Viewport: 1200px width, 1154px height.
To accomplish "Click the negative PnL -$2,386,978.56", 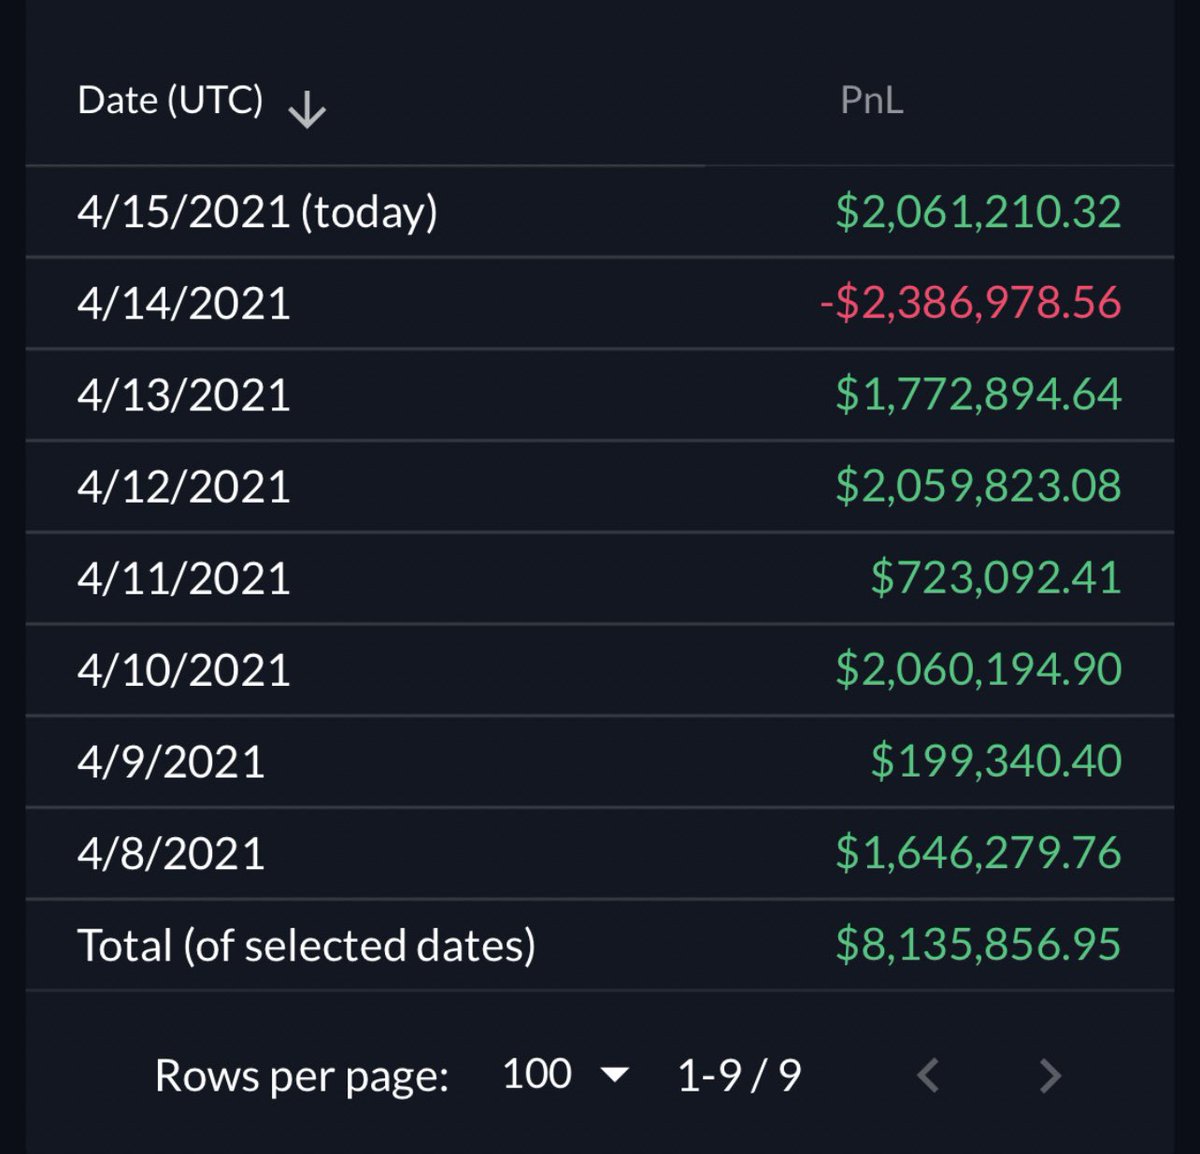I will [x=970, y=303].
